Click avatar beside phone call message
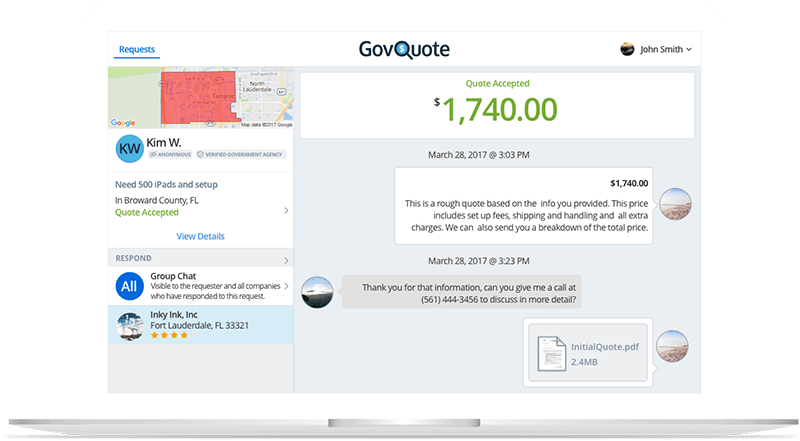Screen dimensions: 800x441 317,292
